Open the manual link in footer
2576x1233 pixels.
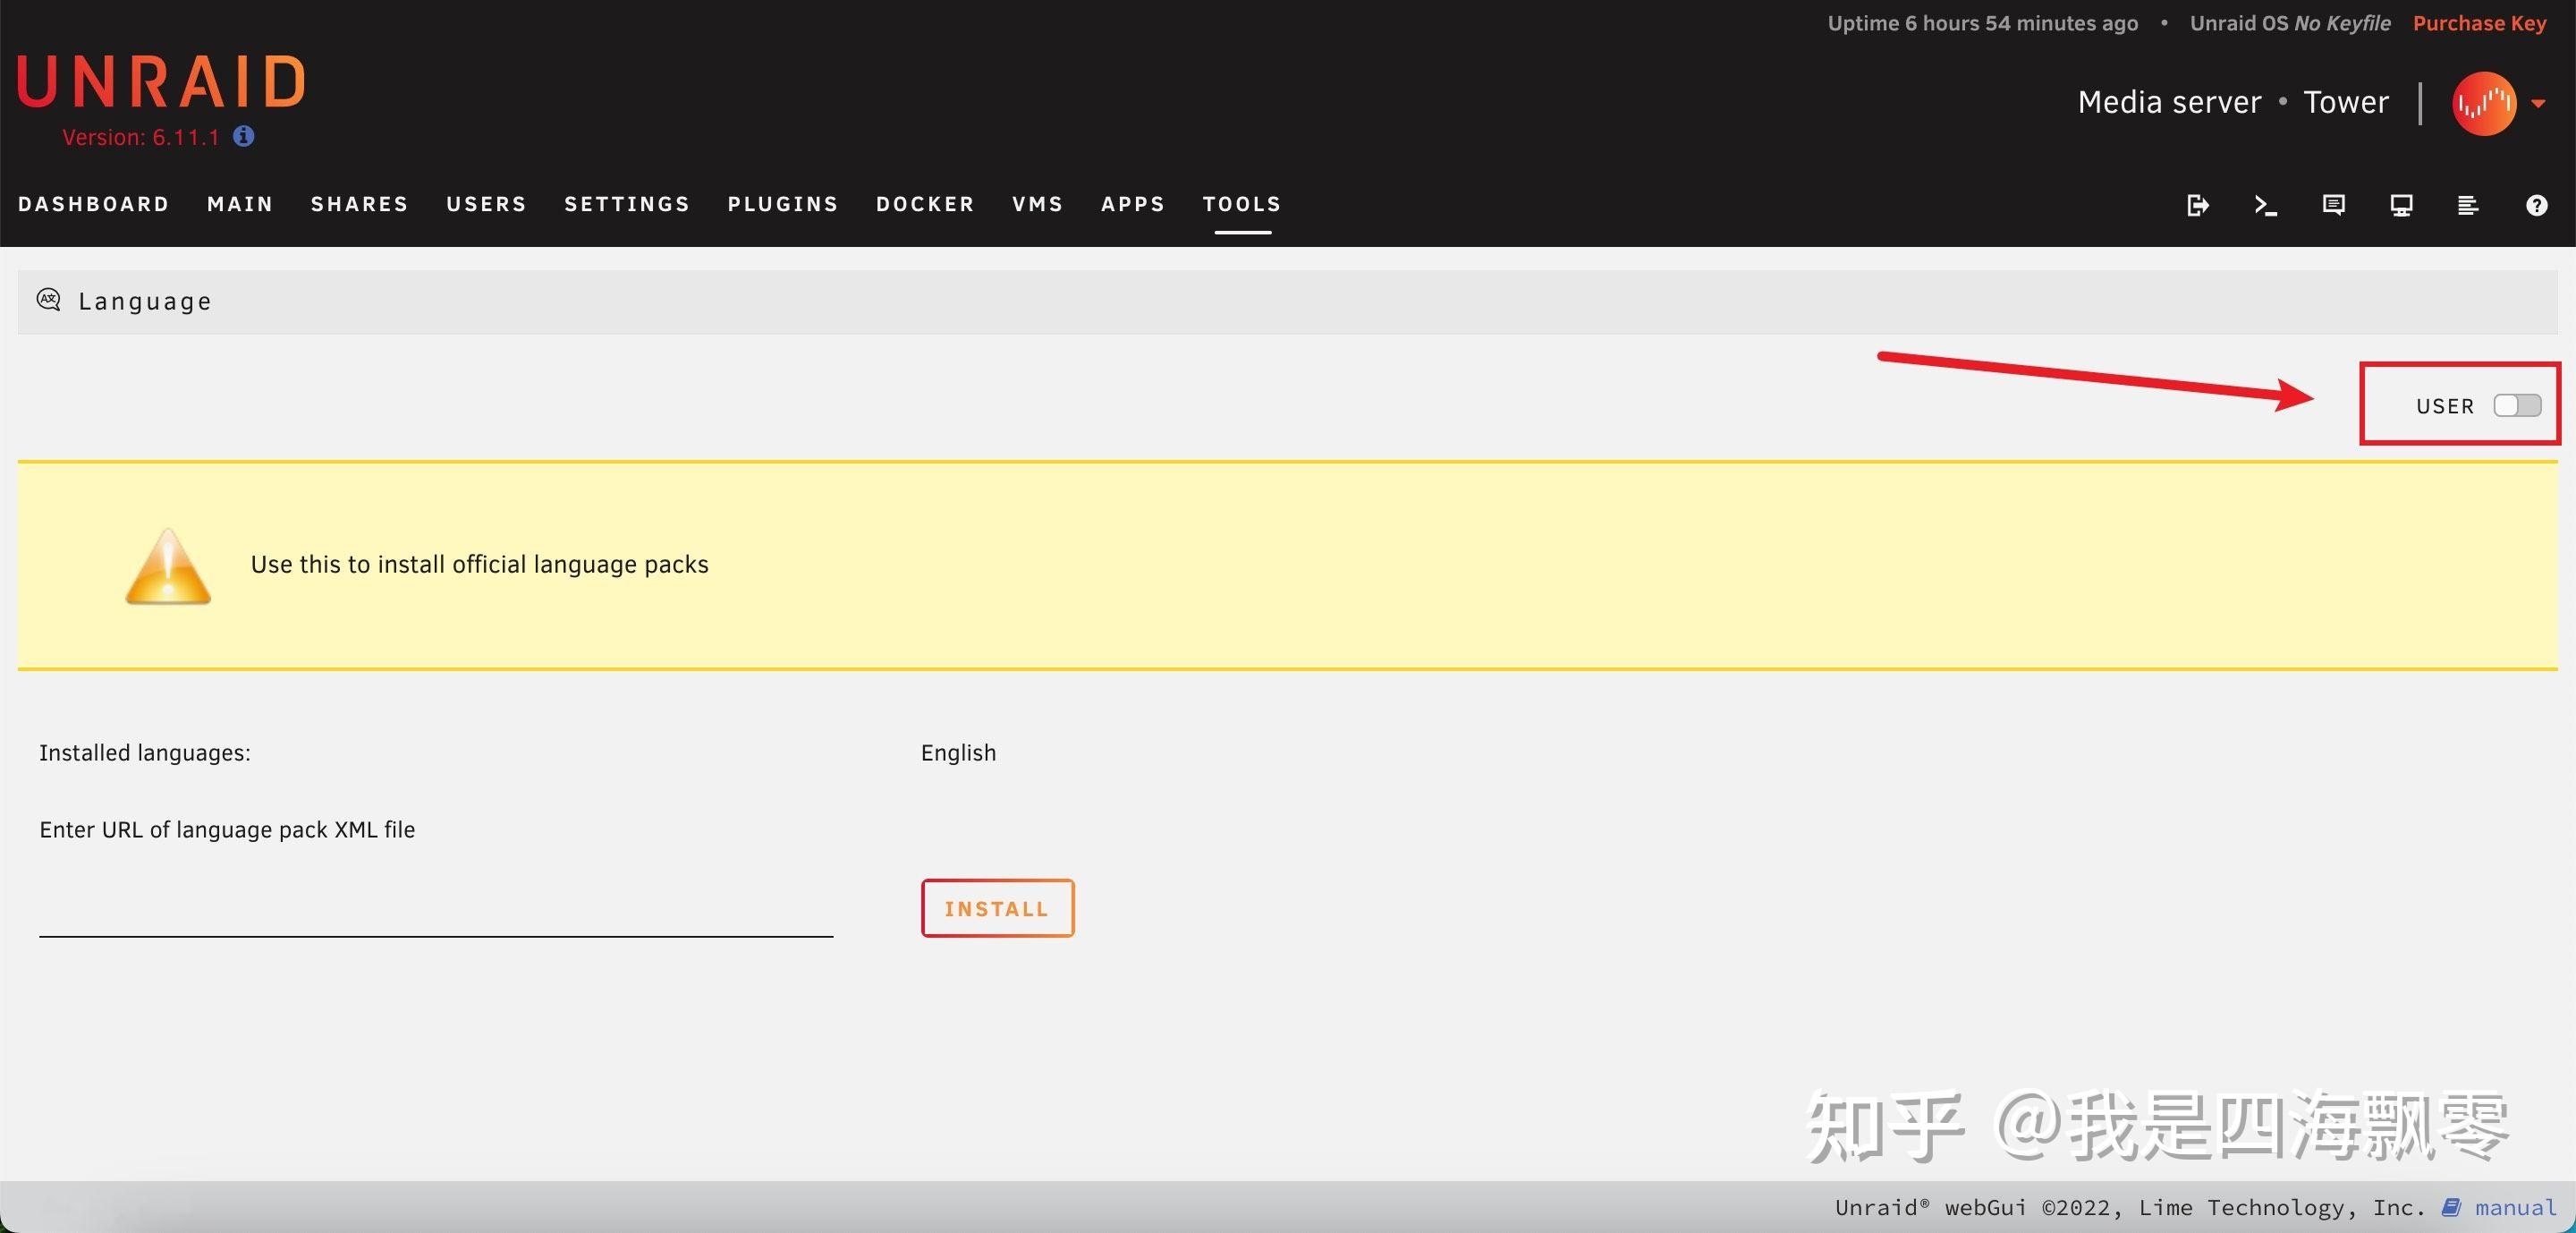[x=2514, y=1207]
